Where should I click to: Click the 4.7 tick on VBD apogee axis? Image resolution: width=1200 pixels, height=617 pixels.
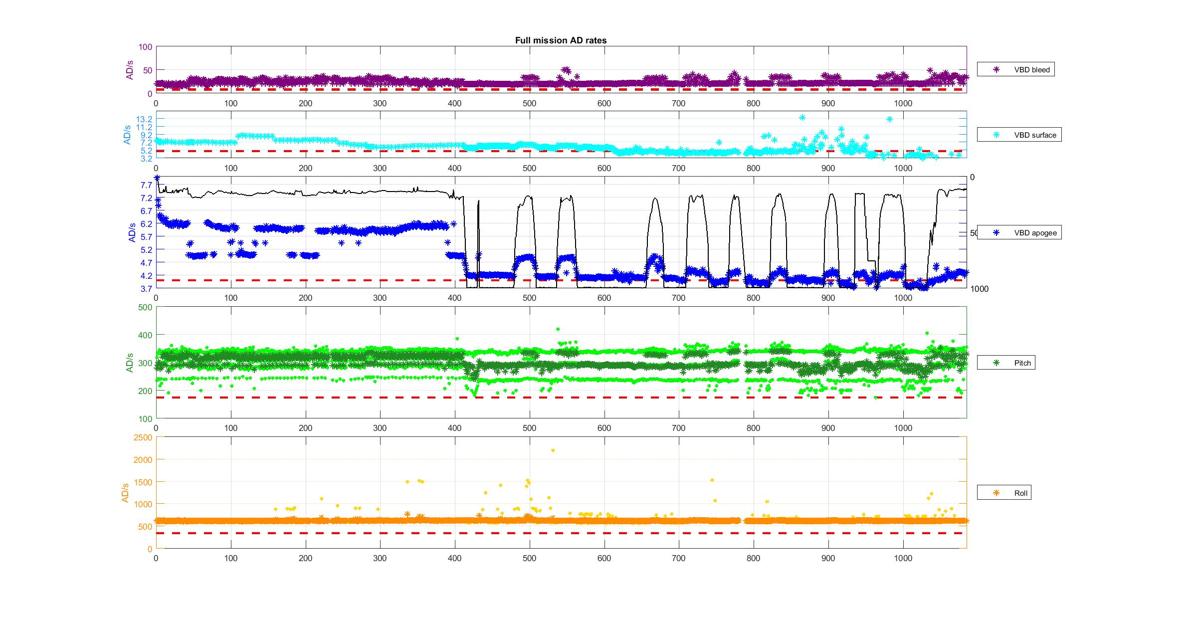146,262
